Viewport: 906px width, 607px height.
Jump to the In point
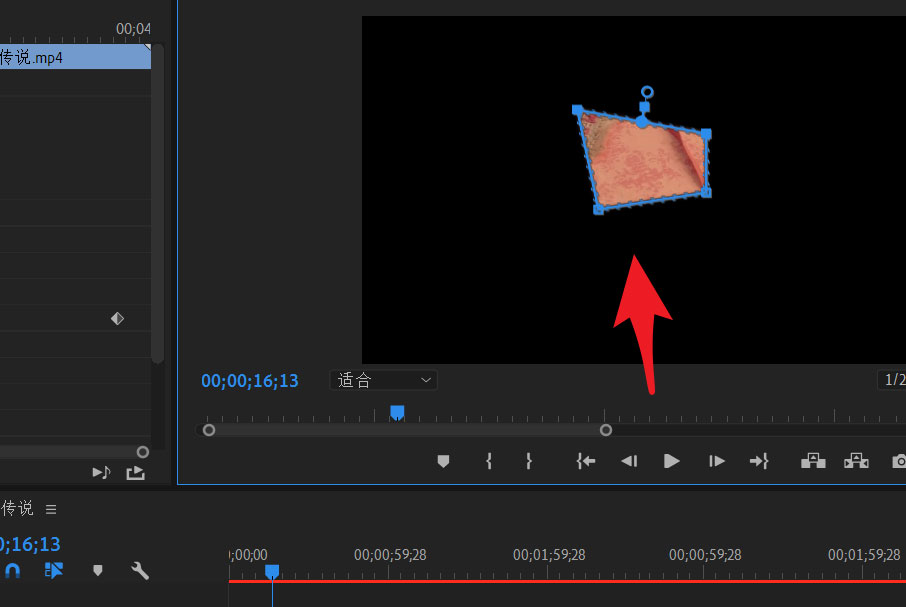pyautogui.click(x=586, y=461)
